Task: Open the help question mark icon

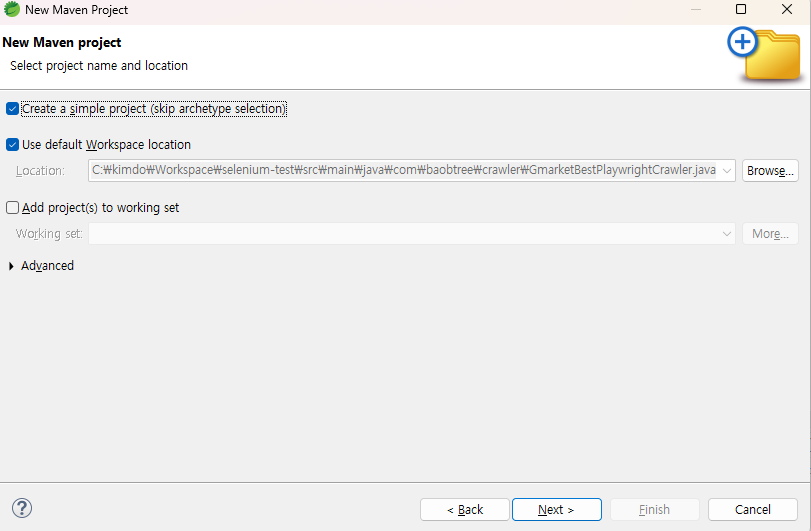Action: (22, 508)
